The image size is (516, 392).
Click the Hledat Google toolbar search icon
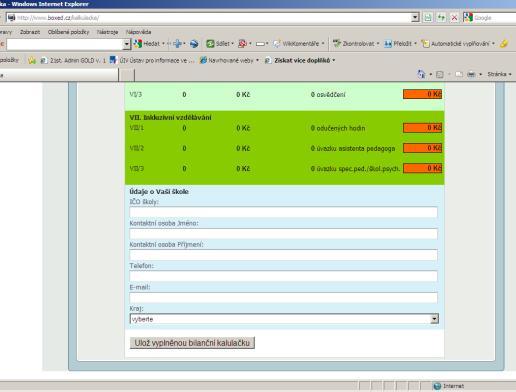point(138,44)
